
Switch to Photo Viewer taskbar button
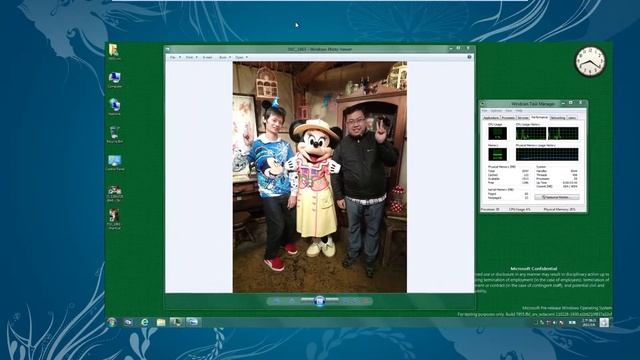[193, 322]
